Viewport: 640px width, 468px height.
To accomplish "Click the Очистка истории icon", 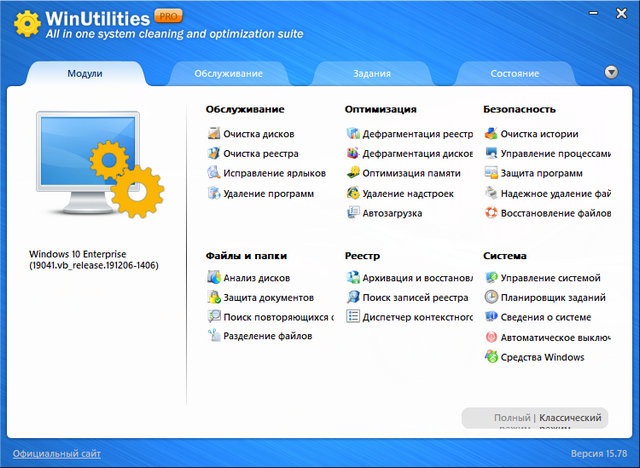I will 491,133.
